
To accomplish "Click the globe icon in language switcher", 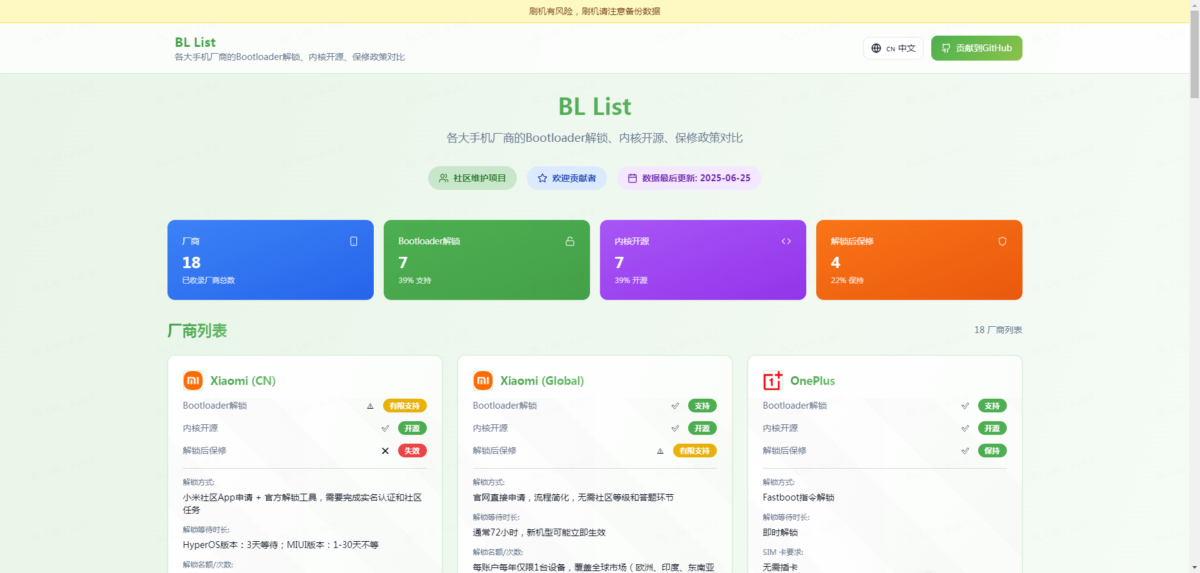I will (876, 48).
